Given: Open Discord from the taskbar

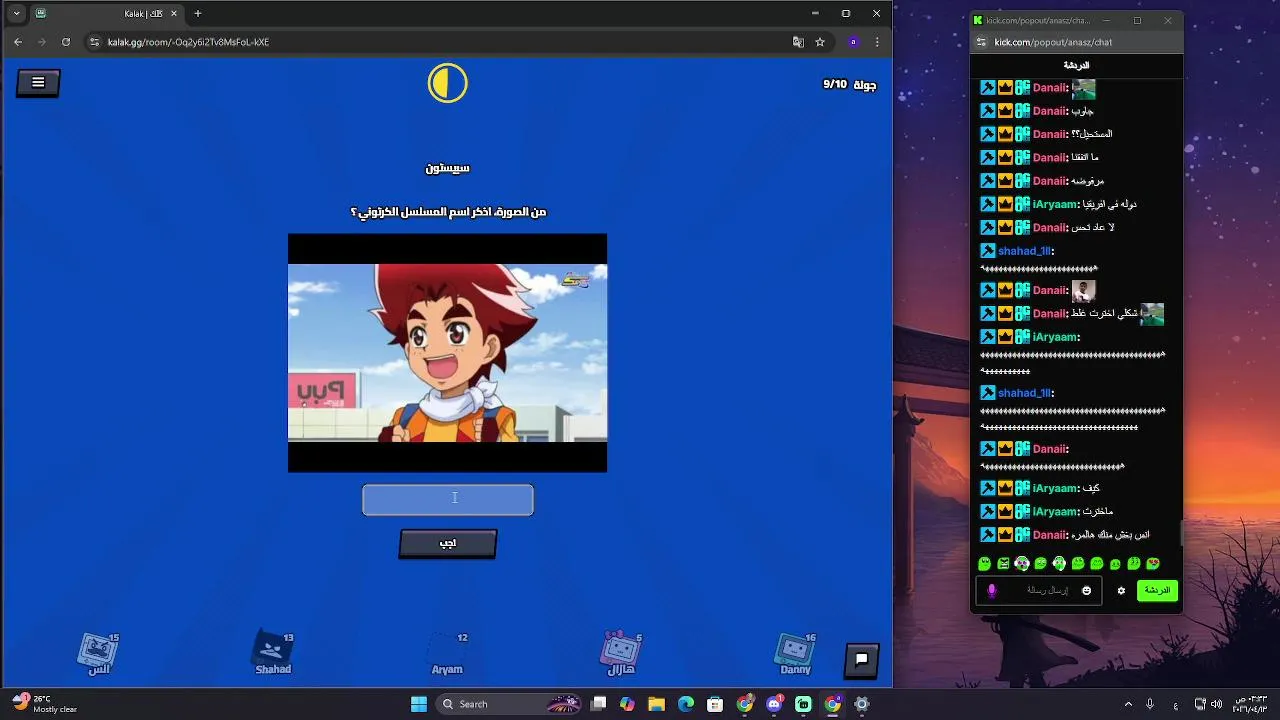Looking at the screenshot, I should (x=774, y=704).
